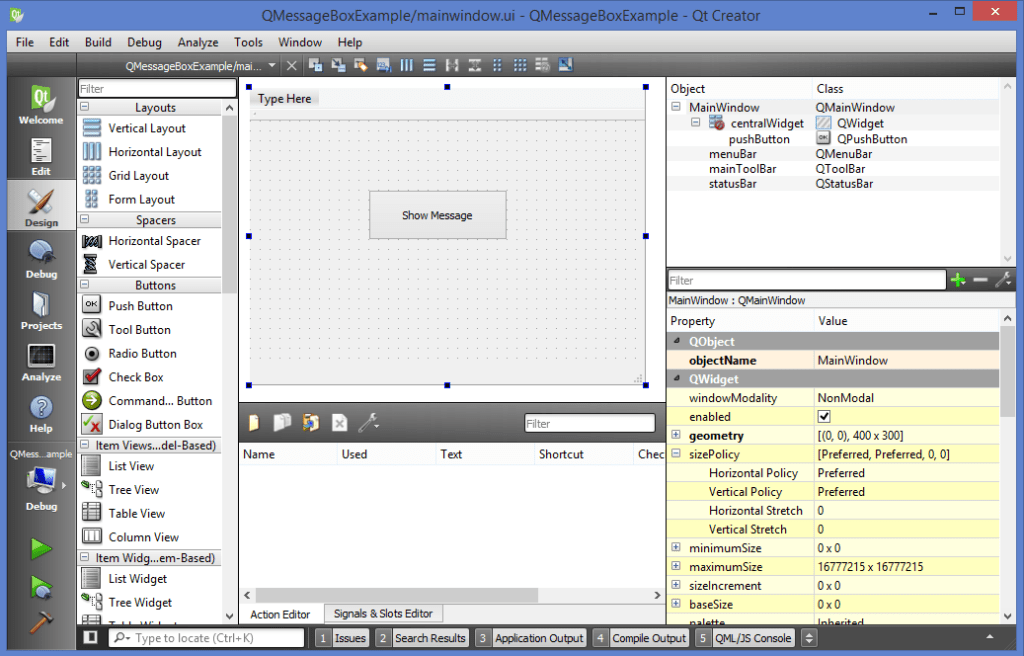Screen dimensions: 1024x656
Task: Open the Analyze mode
Action: click(40, 363)
